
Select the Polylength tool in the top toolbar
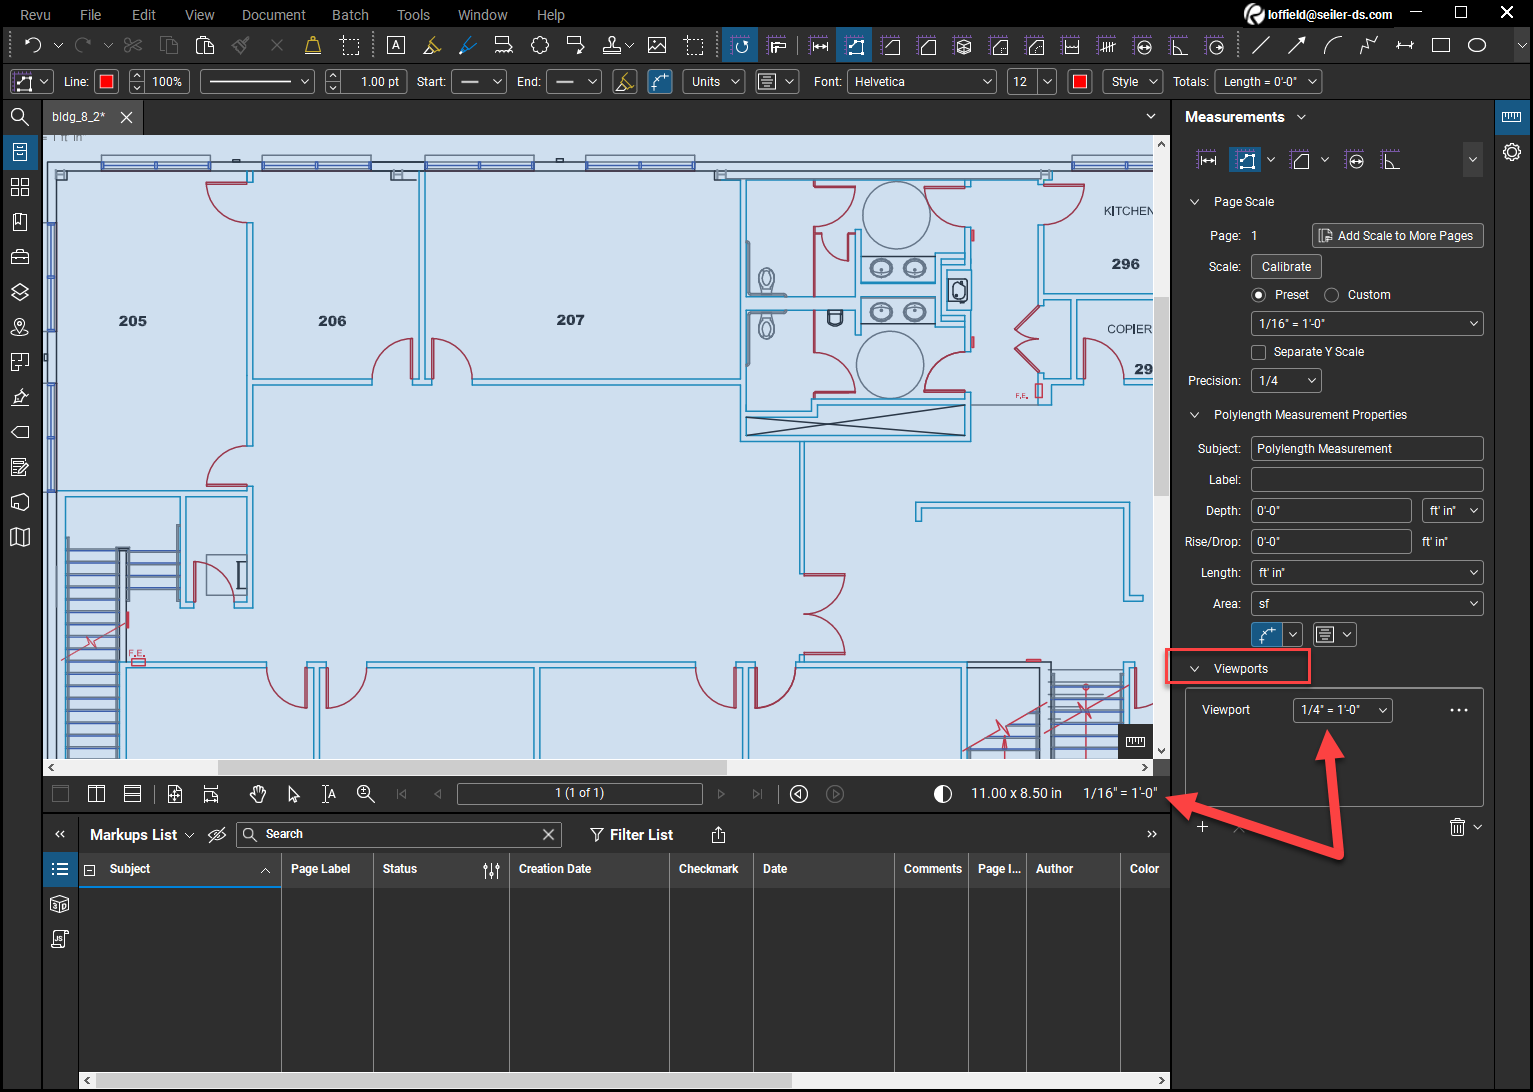[x=855, y=45]
